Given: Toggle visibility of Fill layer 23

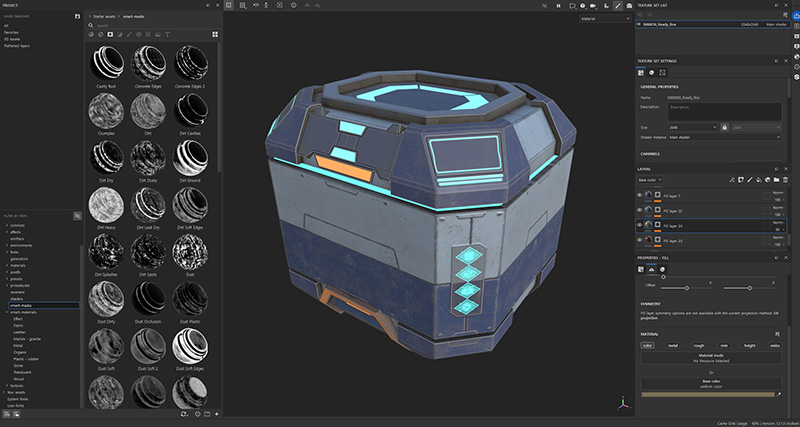Looking at the screenshot, I should 639,239.
